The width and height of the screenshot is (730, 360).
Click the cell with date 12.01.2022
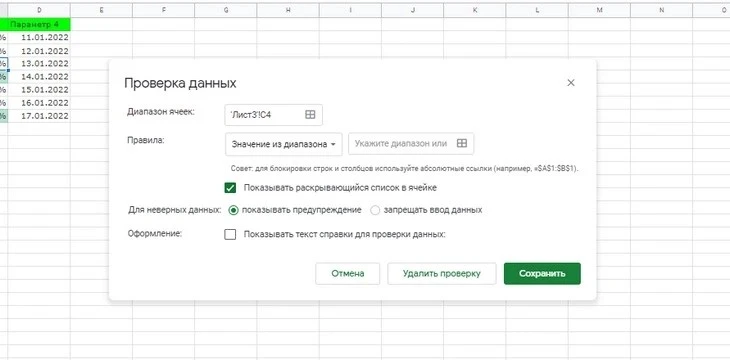pyautogui.click(x=39, y=51)
